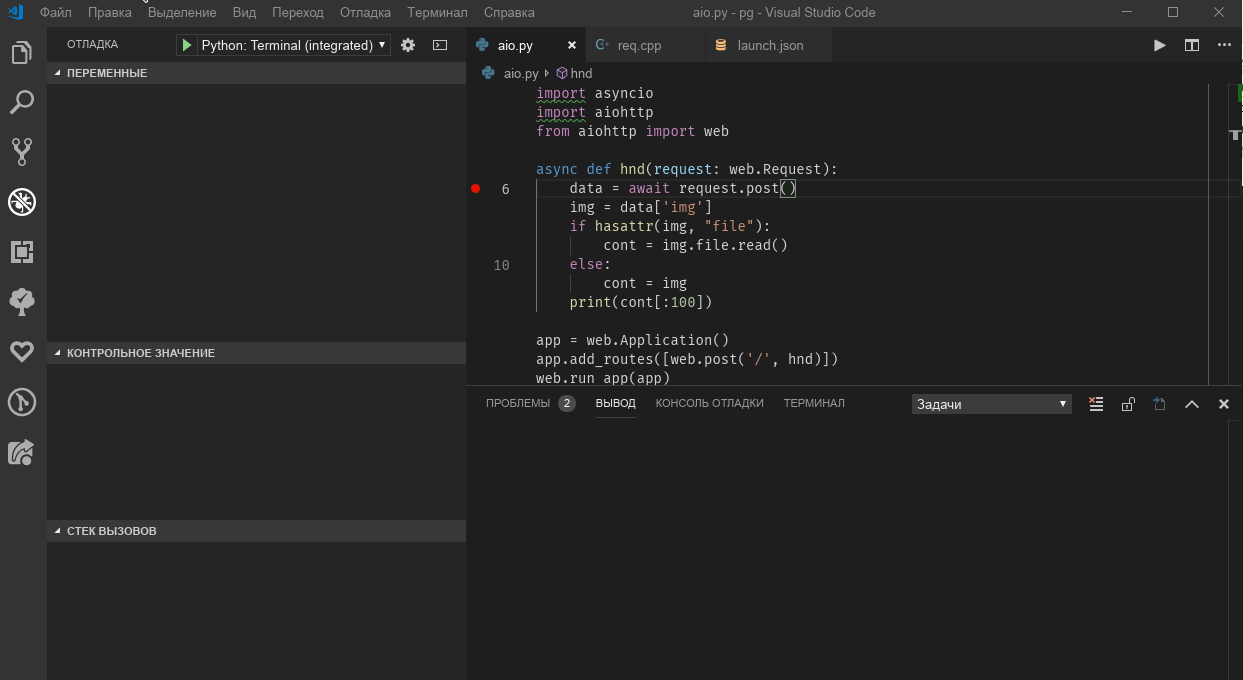1243x680 pixels.
Task: Open editor More Actions ellipsis menu
Action: pyautogui.click(x=1224, y=45)
